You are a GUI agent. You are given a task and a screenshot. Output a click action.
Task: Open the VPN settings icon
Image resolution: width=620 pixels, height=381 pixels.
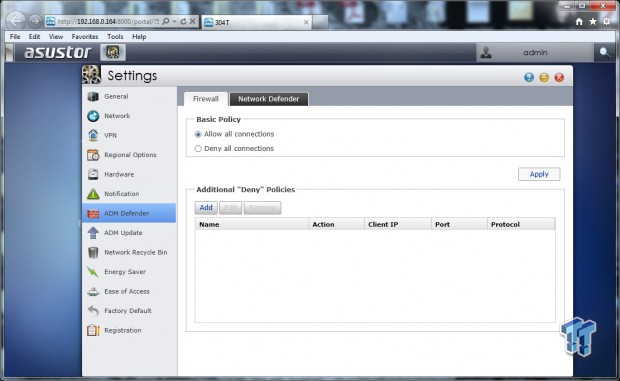pyautogui.click(x=93, y=135)
